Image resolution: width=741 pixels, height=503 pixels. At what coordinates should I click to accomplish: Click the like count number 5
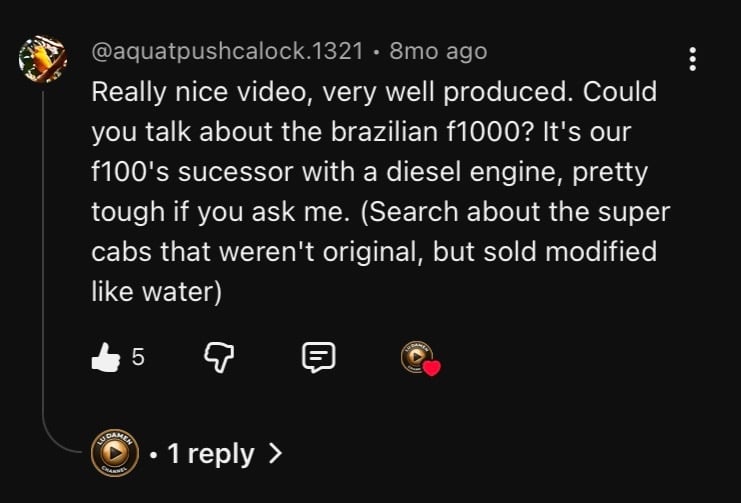138,357
